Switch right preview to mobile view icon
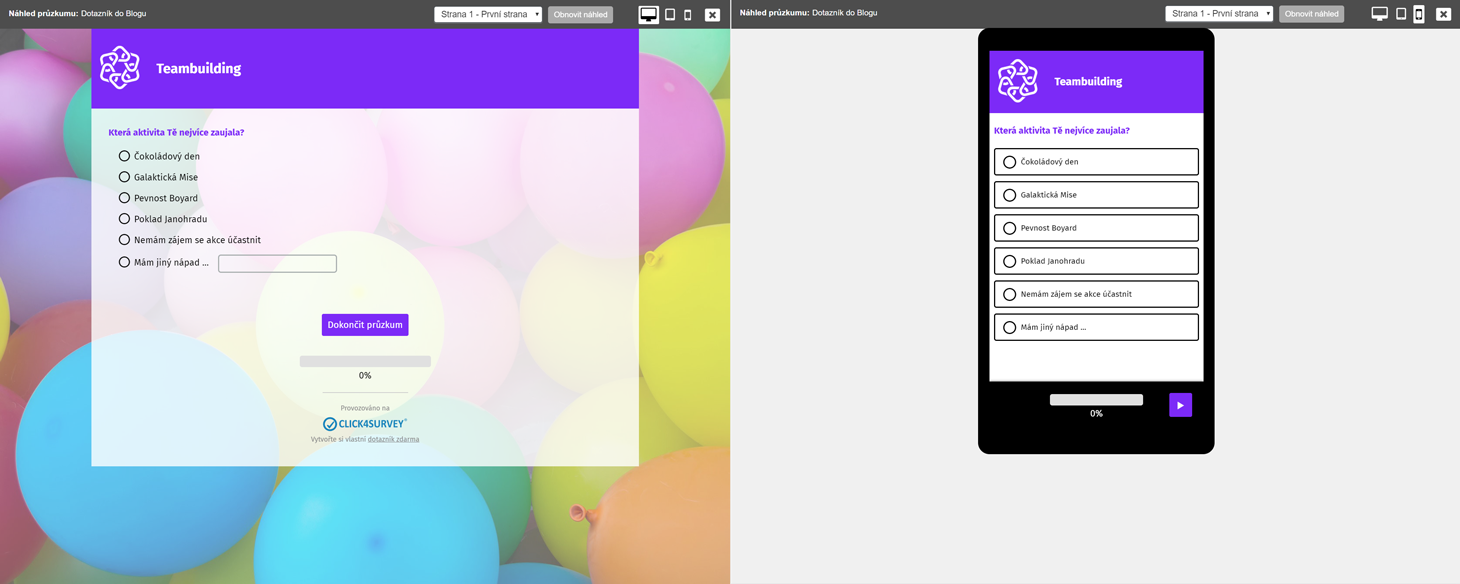Image resolution: width=1460 pixels, height=584 pixels. coord(1418,14)
